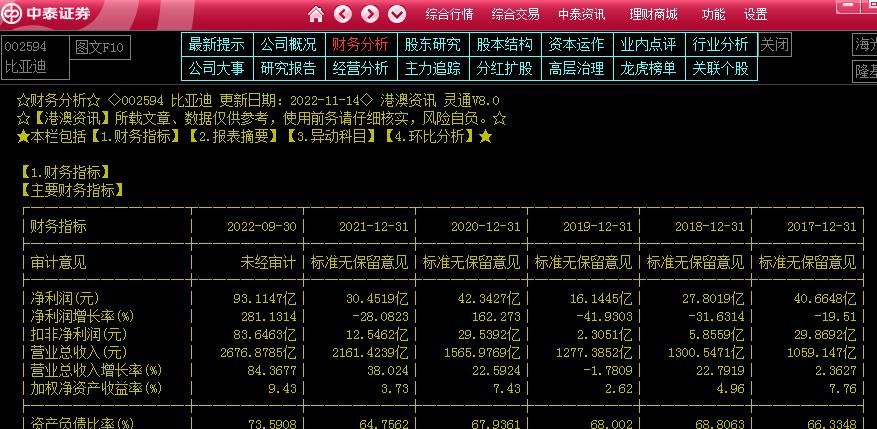Open the 中泰资讯 menu
This screenshot has width=877, height=429.
click(582, 15)
